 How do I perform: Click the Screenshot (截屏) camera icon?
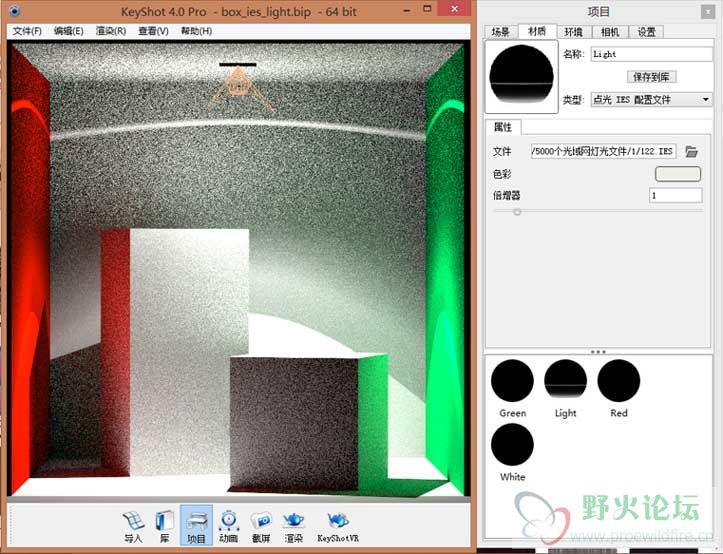pyautogui.click(x=261, y=526)
